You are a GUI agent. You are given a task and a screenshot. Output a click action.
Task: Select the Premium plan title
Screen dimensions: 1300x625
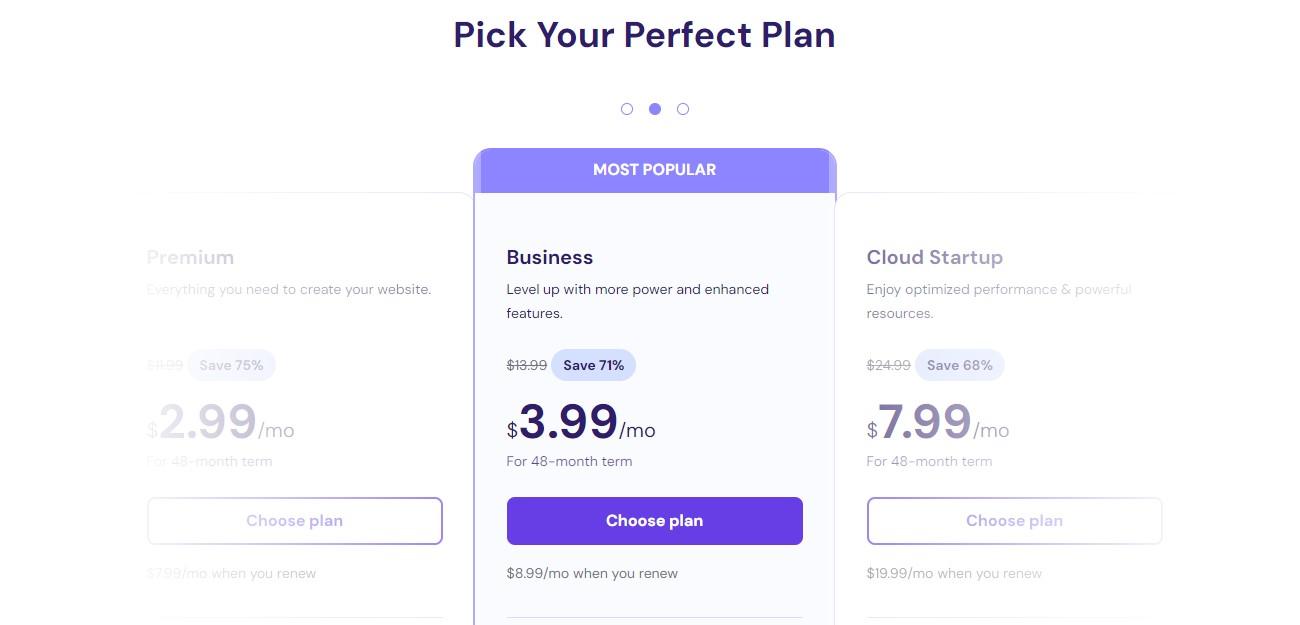coord(190,257)
